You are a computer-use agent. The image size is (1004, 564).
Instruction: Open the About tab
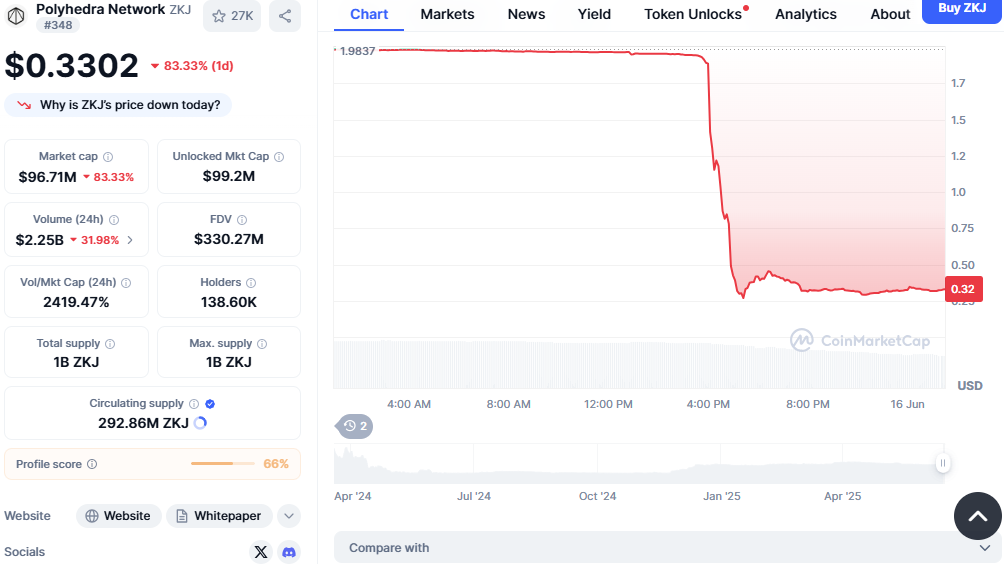[890, 15]
